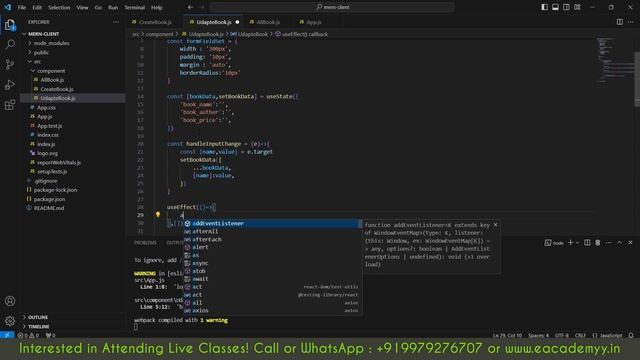This screenshot has width=640, height=360.
Task: Go back with navigation arrow
Action: 191,7
